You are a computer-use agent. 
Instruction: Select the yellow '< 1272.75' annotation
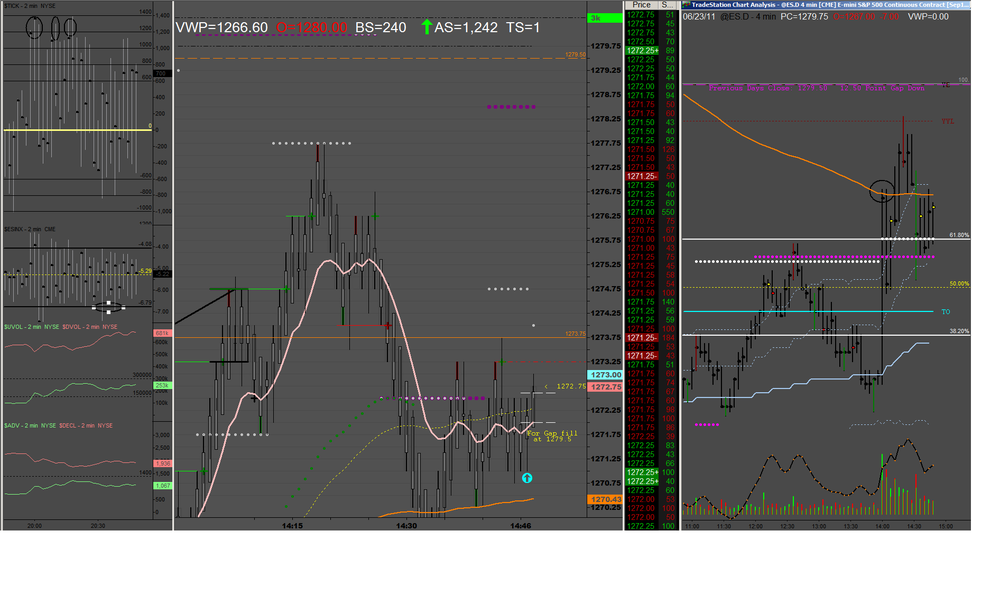[565, 387]
